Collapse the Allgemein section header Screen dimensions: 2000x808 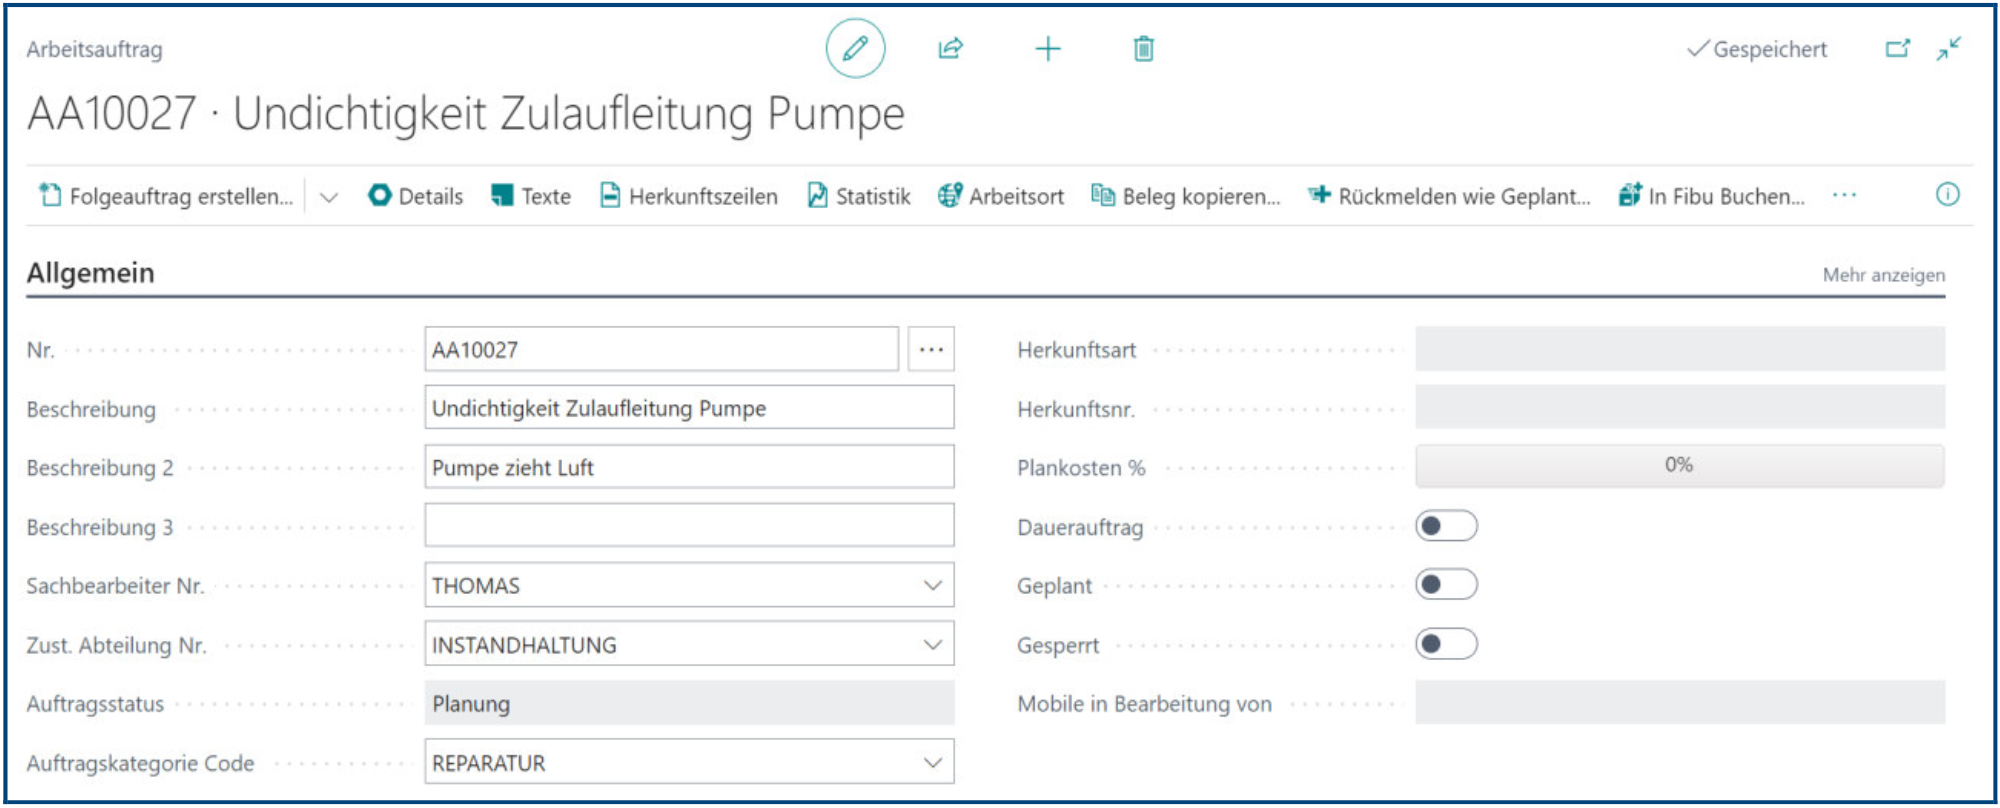(90, 273)
